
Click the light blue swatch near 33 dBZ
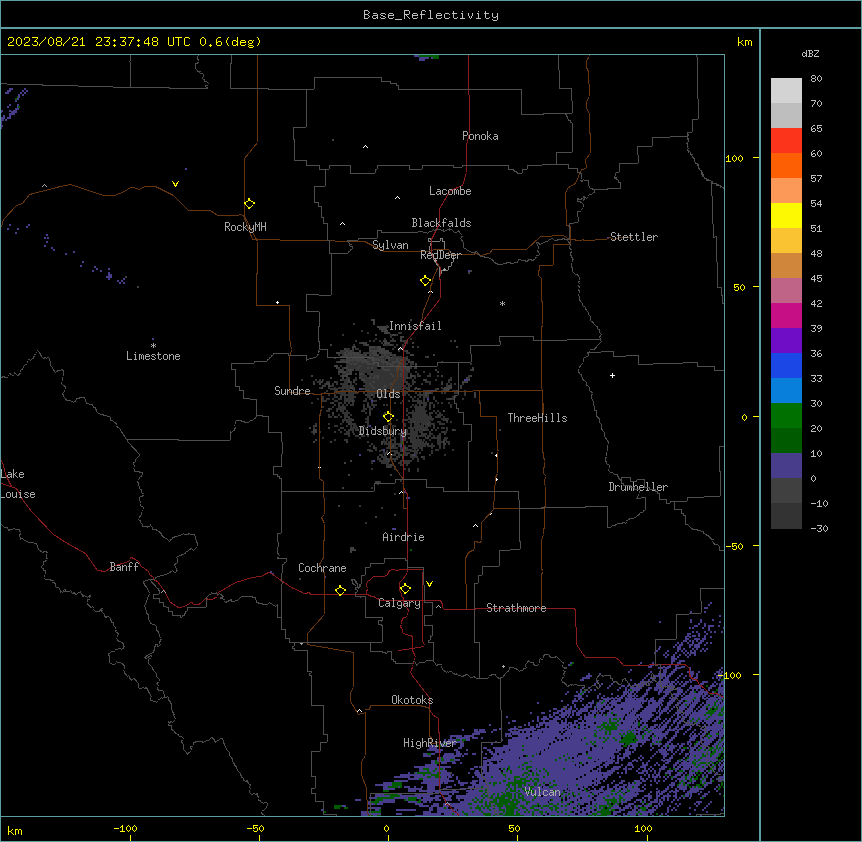pyautogui.click(x=786, y=390)
